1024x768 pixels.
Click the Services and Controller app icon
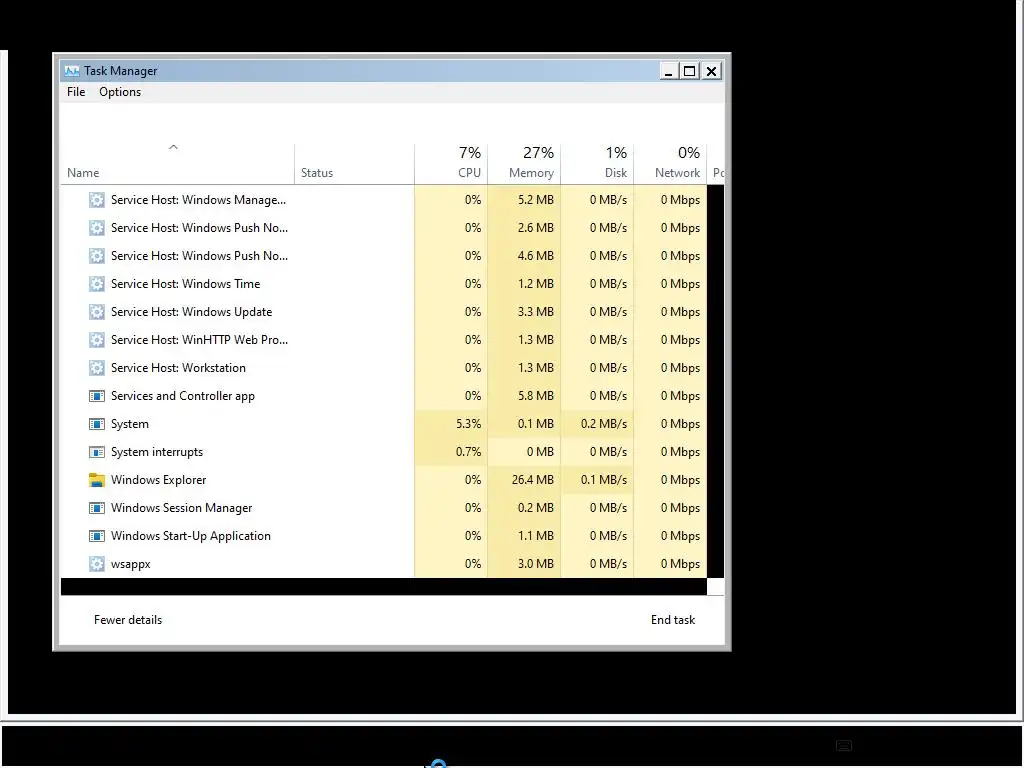[97, 396]
